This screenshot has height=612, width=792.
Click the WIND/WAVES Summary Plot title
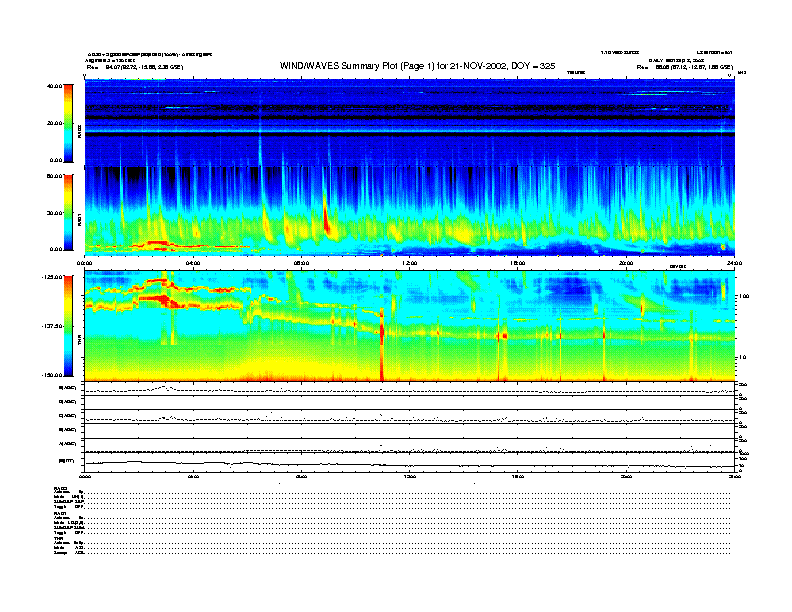(x=417, y=66)
